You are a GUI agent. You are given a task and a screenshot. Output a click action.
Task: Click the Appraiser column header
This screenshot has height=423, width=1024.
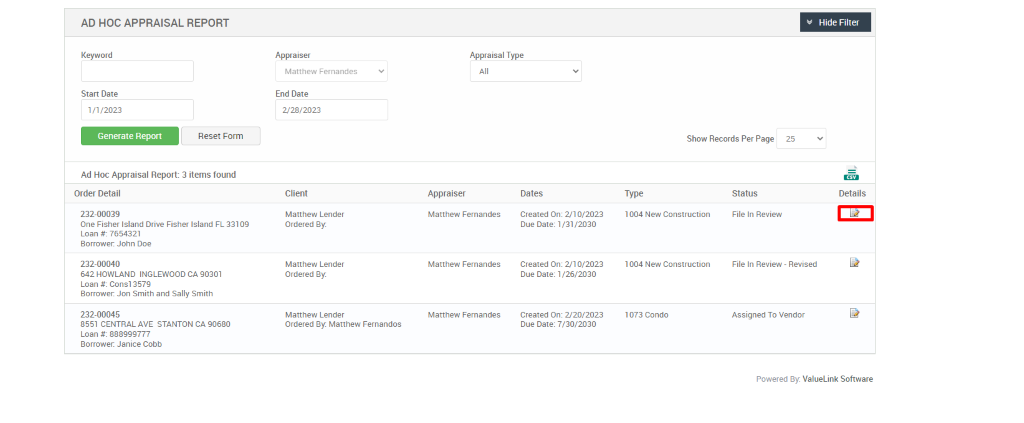(x=447, y=193)
